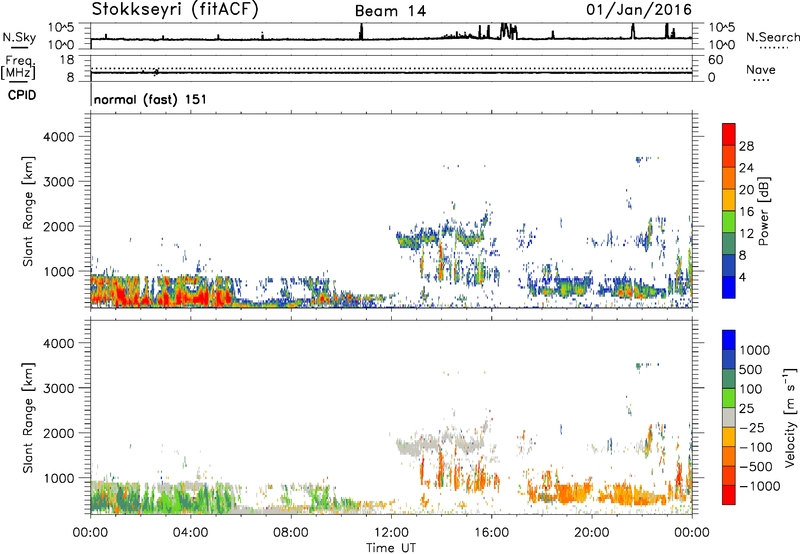Click the "-100" label on the velocity colorbar
The width and height of the screenshot is (800, 554).
(x=756, y=447)
